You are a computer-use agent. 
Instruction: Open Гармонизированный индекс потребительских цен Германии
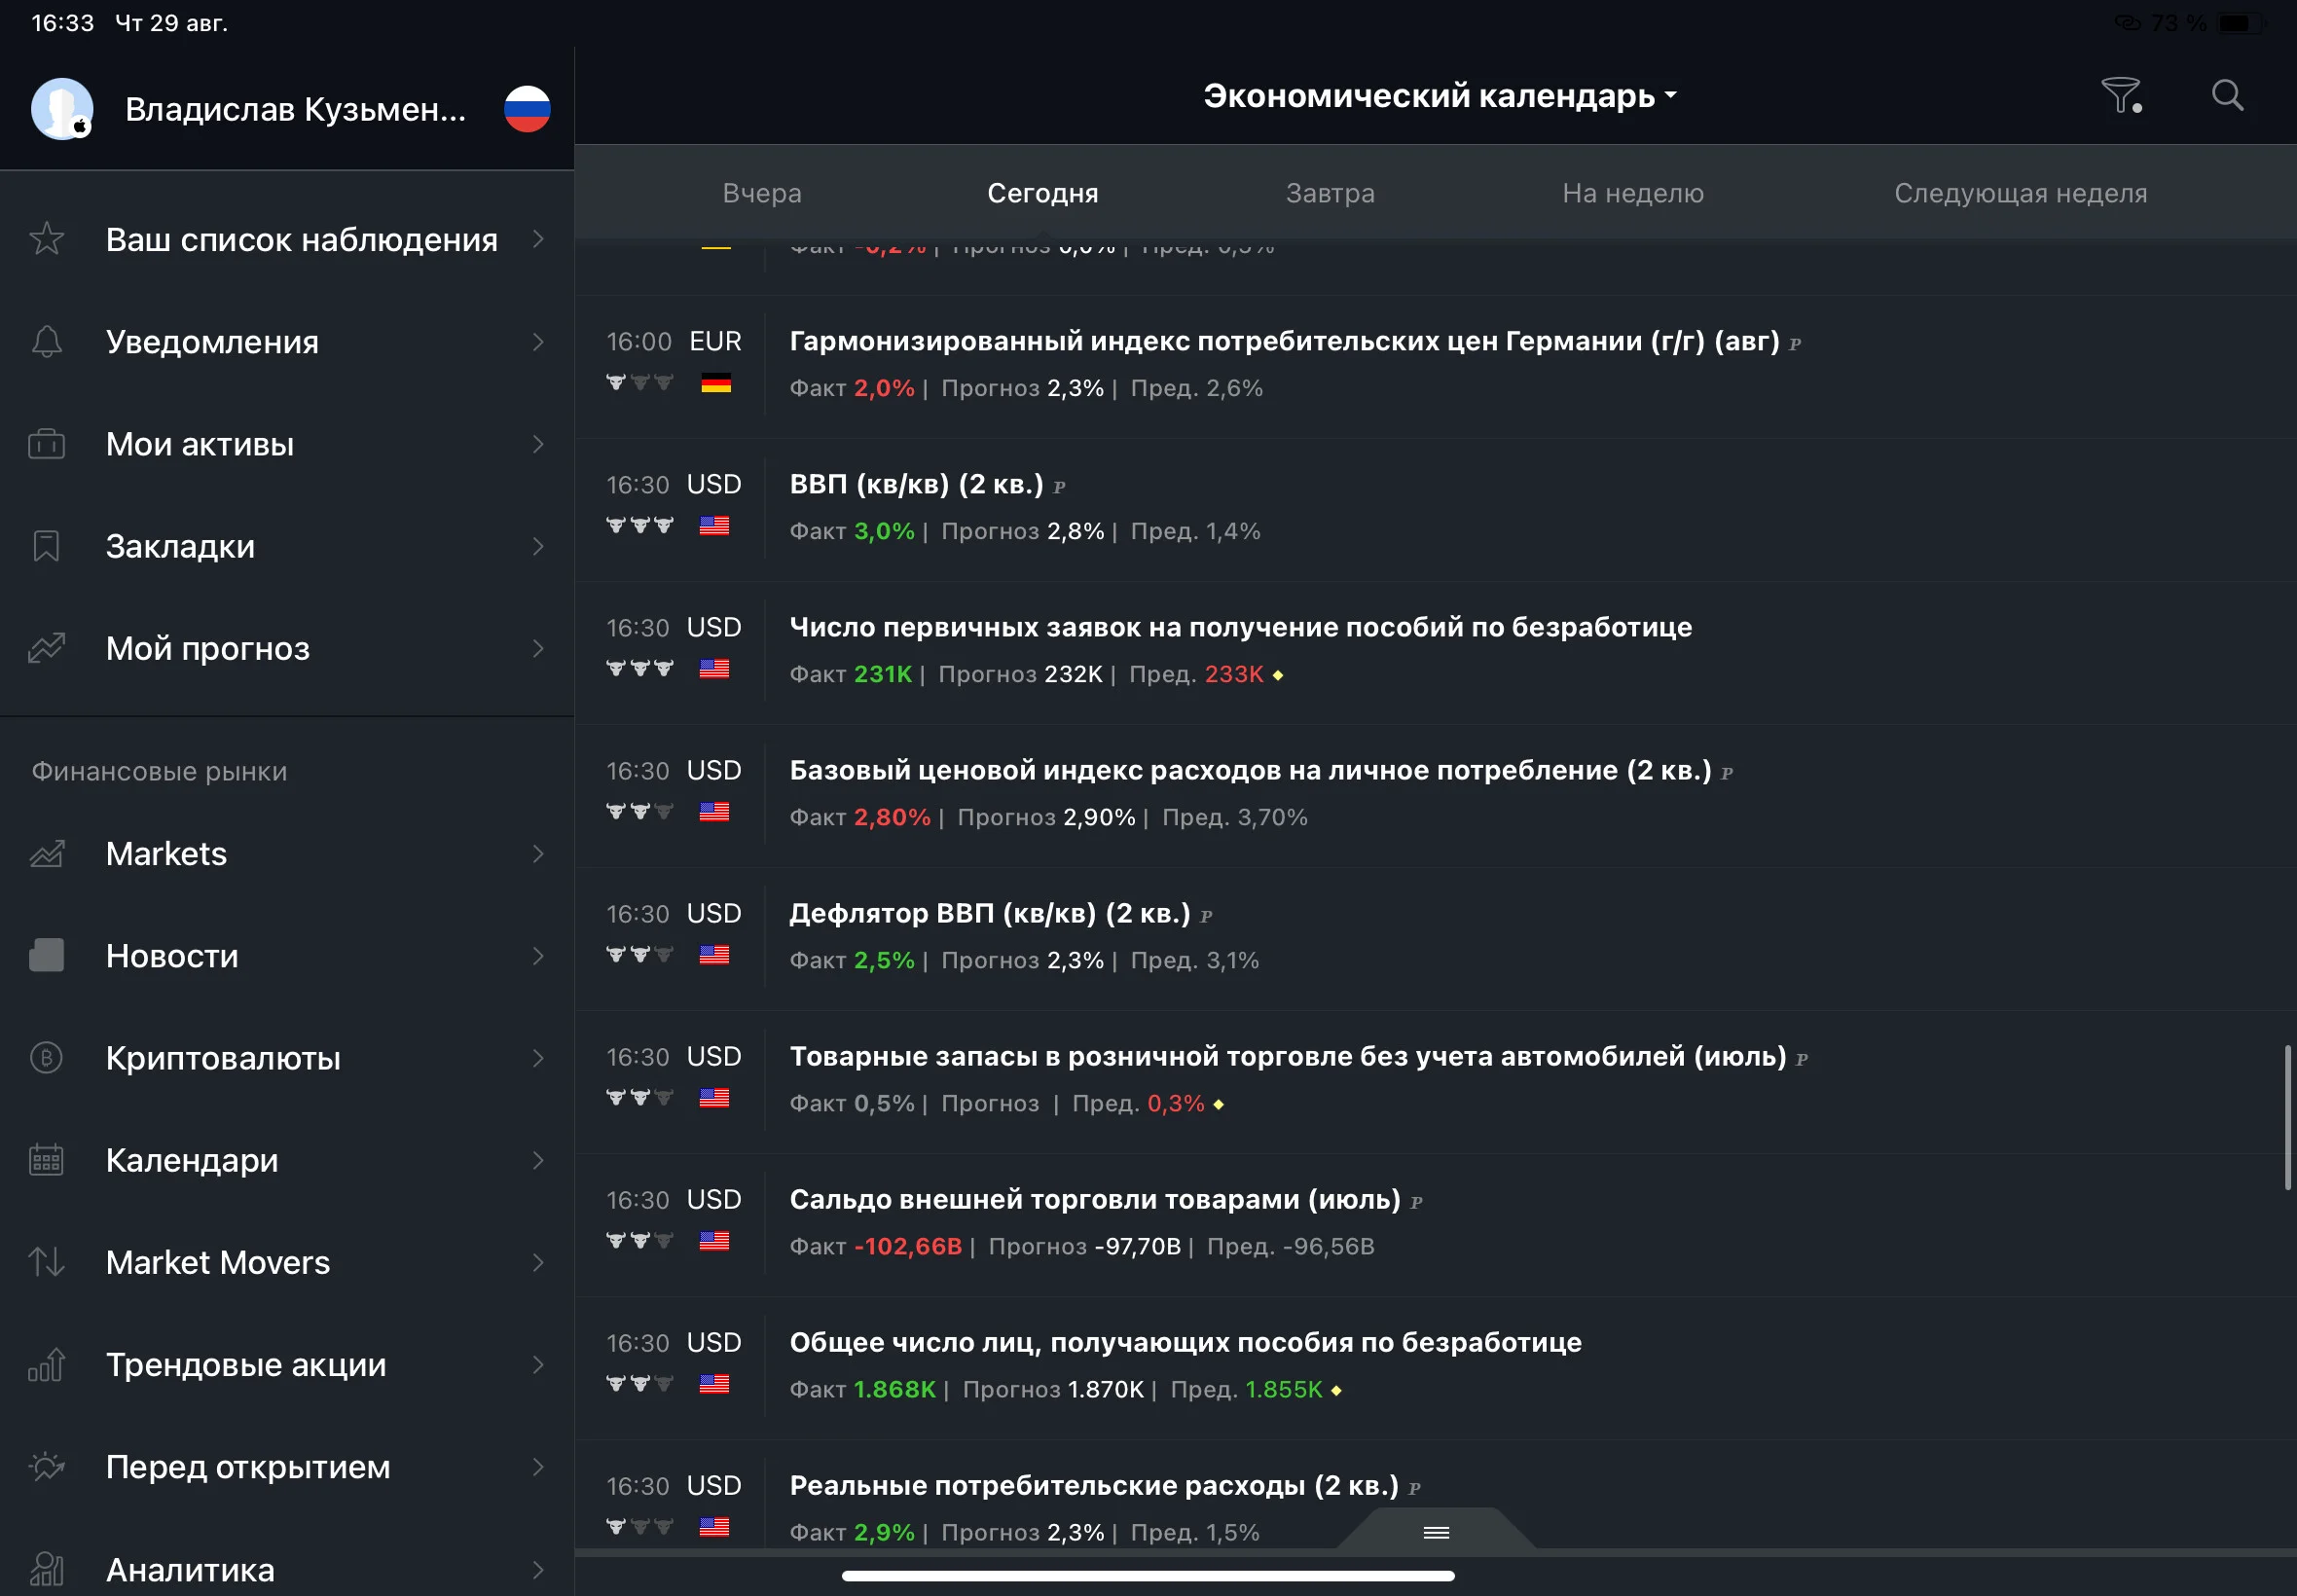[x=1435, y=365]
